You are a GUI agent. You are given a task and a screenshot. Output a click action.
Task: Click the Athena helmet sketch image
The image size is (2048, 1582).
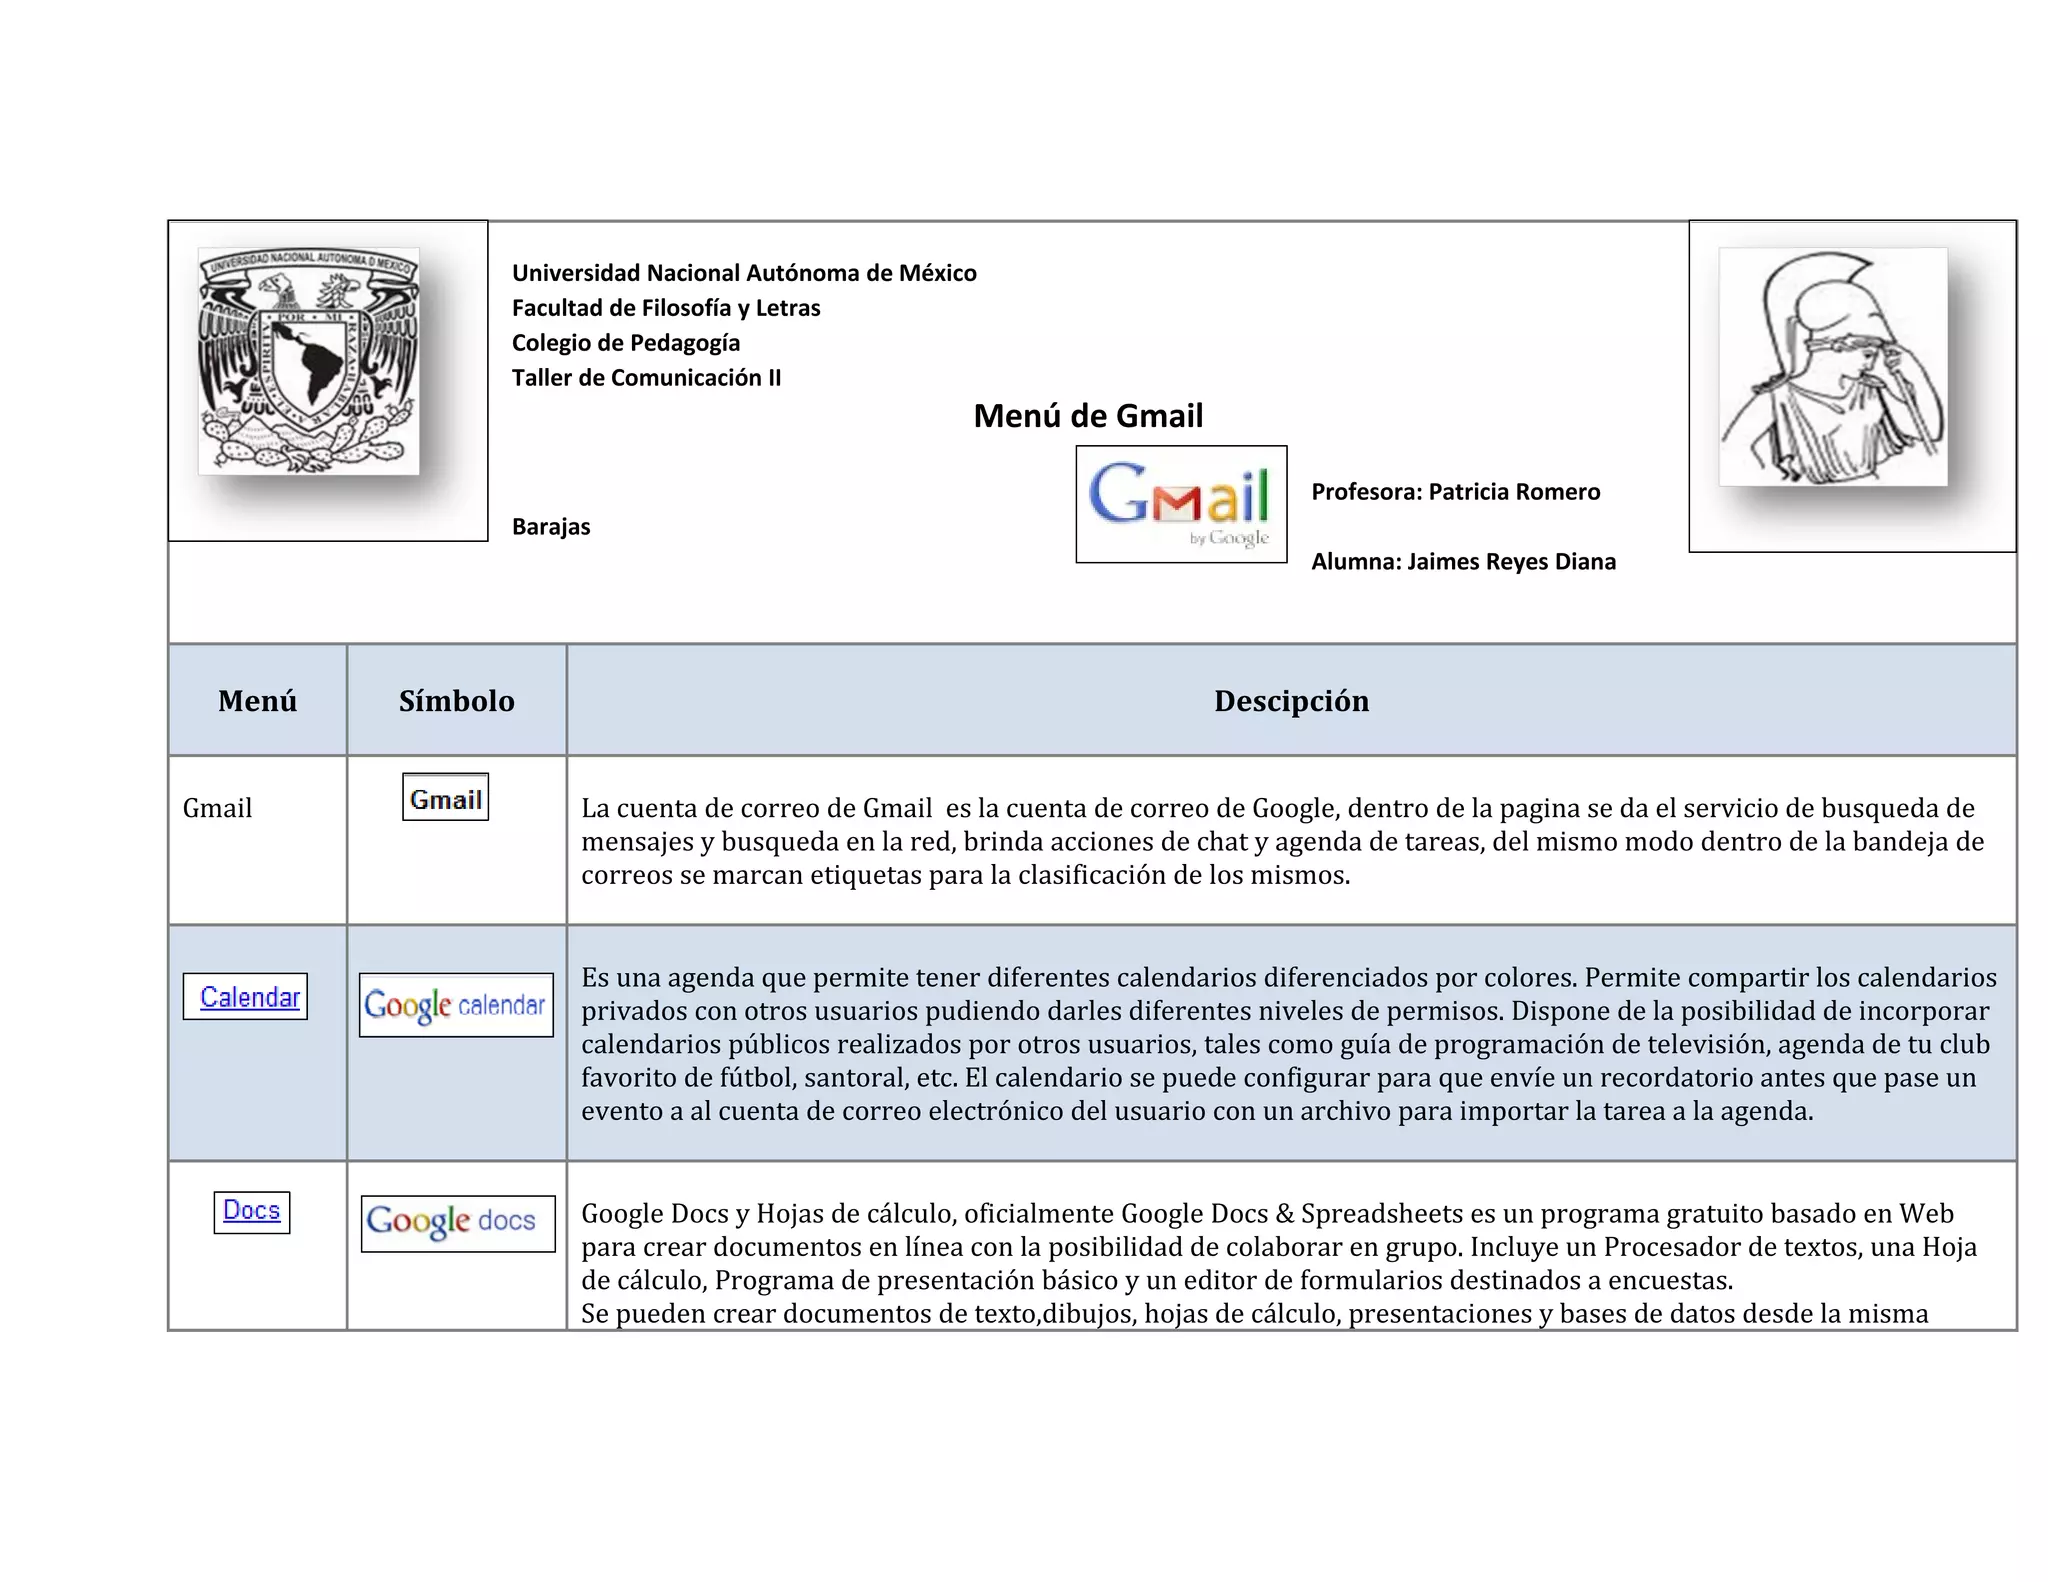[1832, 367]
